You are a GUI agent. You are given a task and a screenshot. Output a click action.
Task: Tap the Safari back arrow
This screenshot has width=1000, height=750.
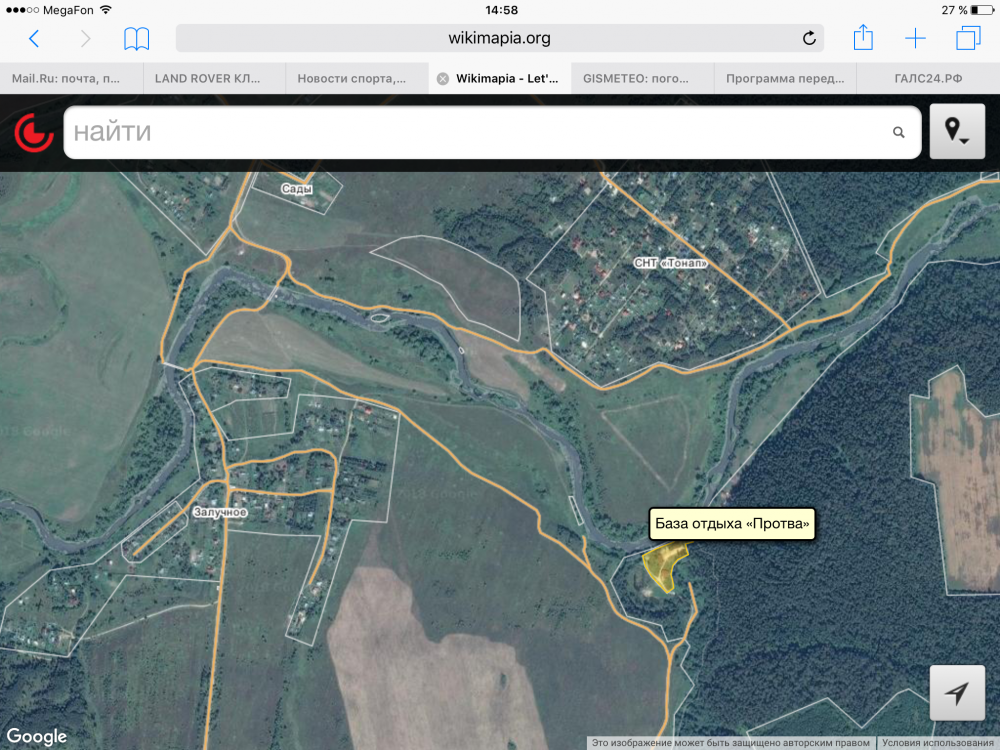tap(34, 39)
